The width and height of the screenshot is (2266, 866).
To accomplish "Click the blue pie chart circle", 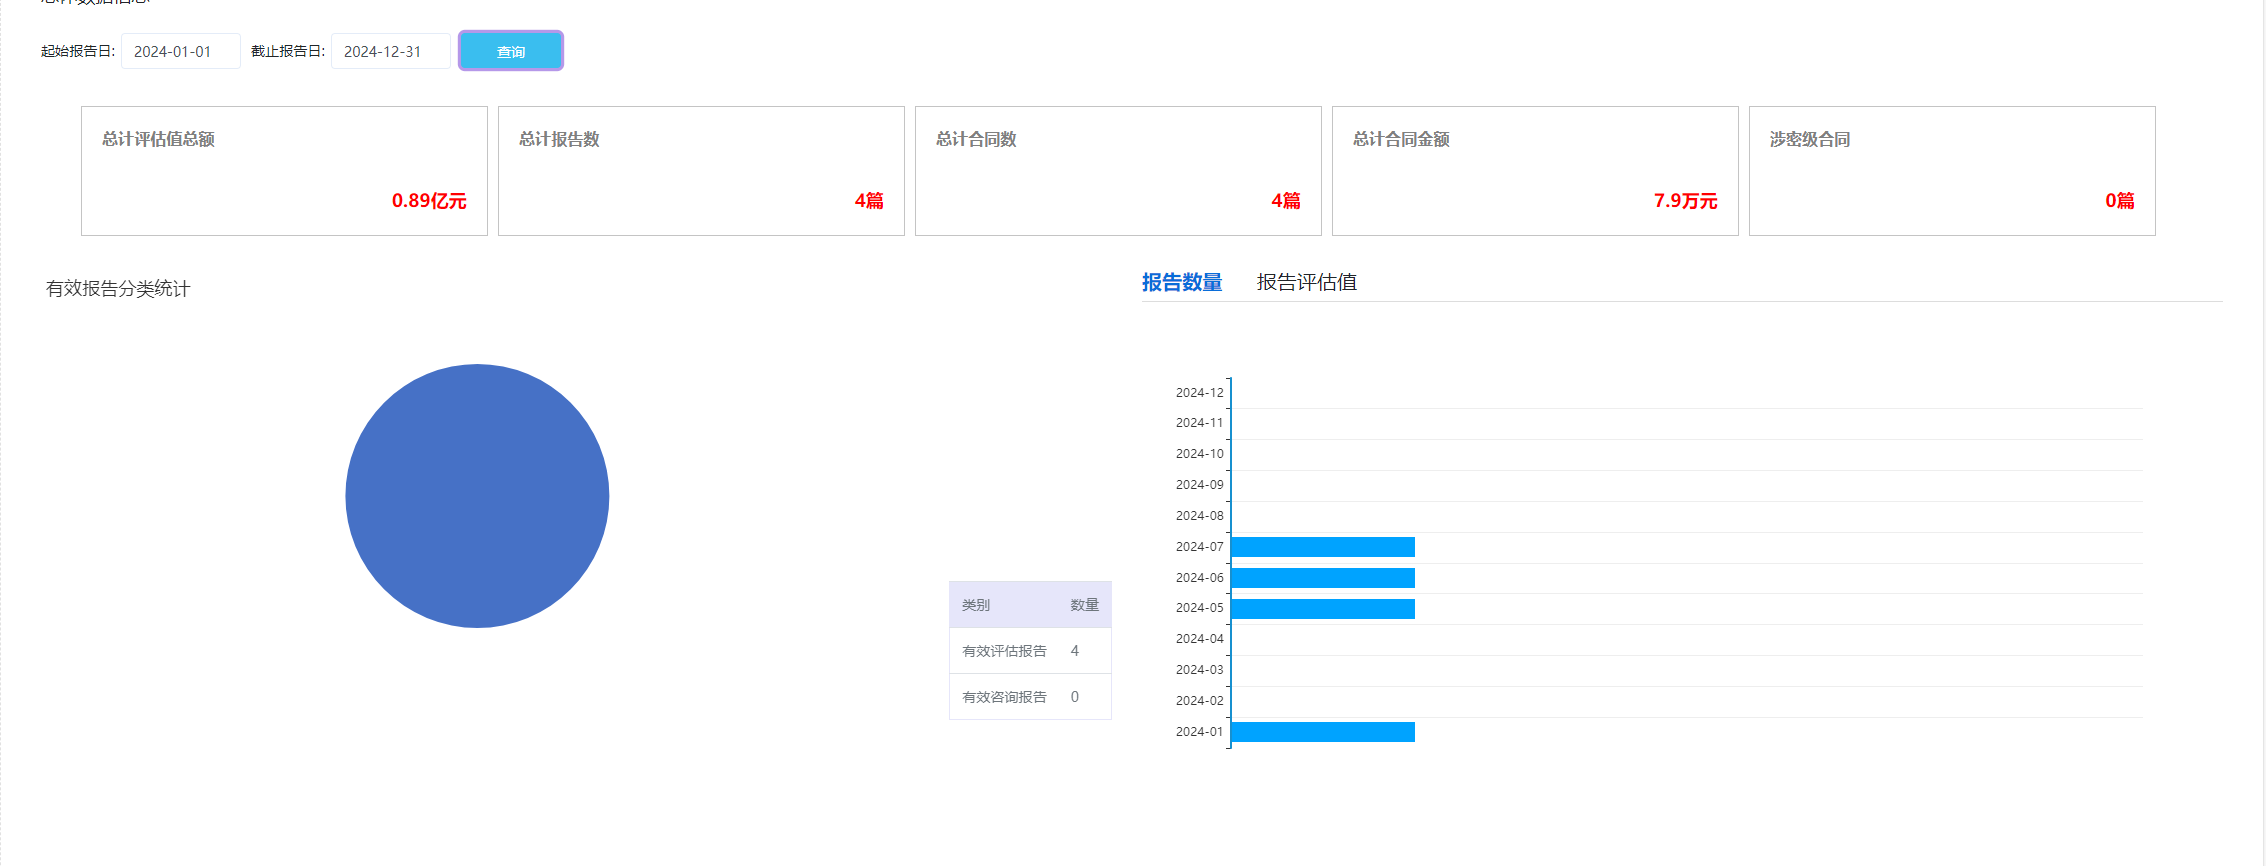I will [477, 496].
